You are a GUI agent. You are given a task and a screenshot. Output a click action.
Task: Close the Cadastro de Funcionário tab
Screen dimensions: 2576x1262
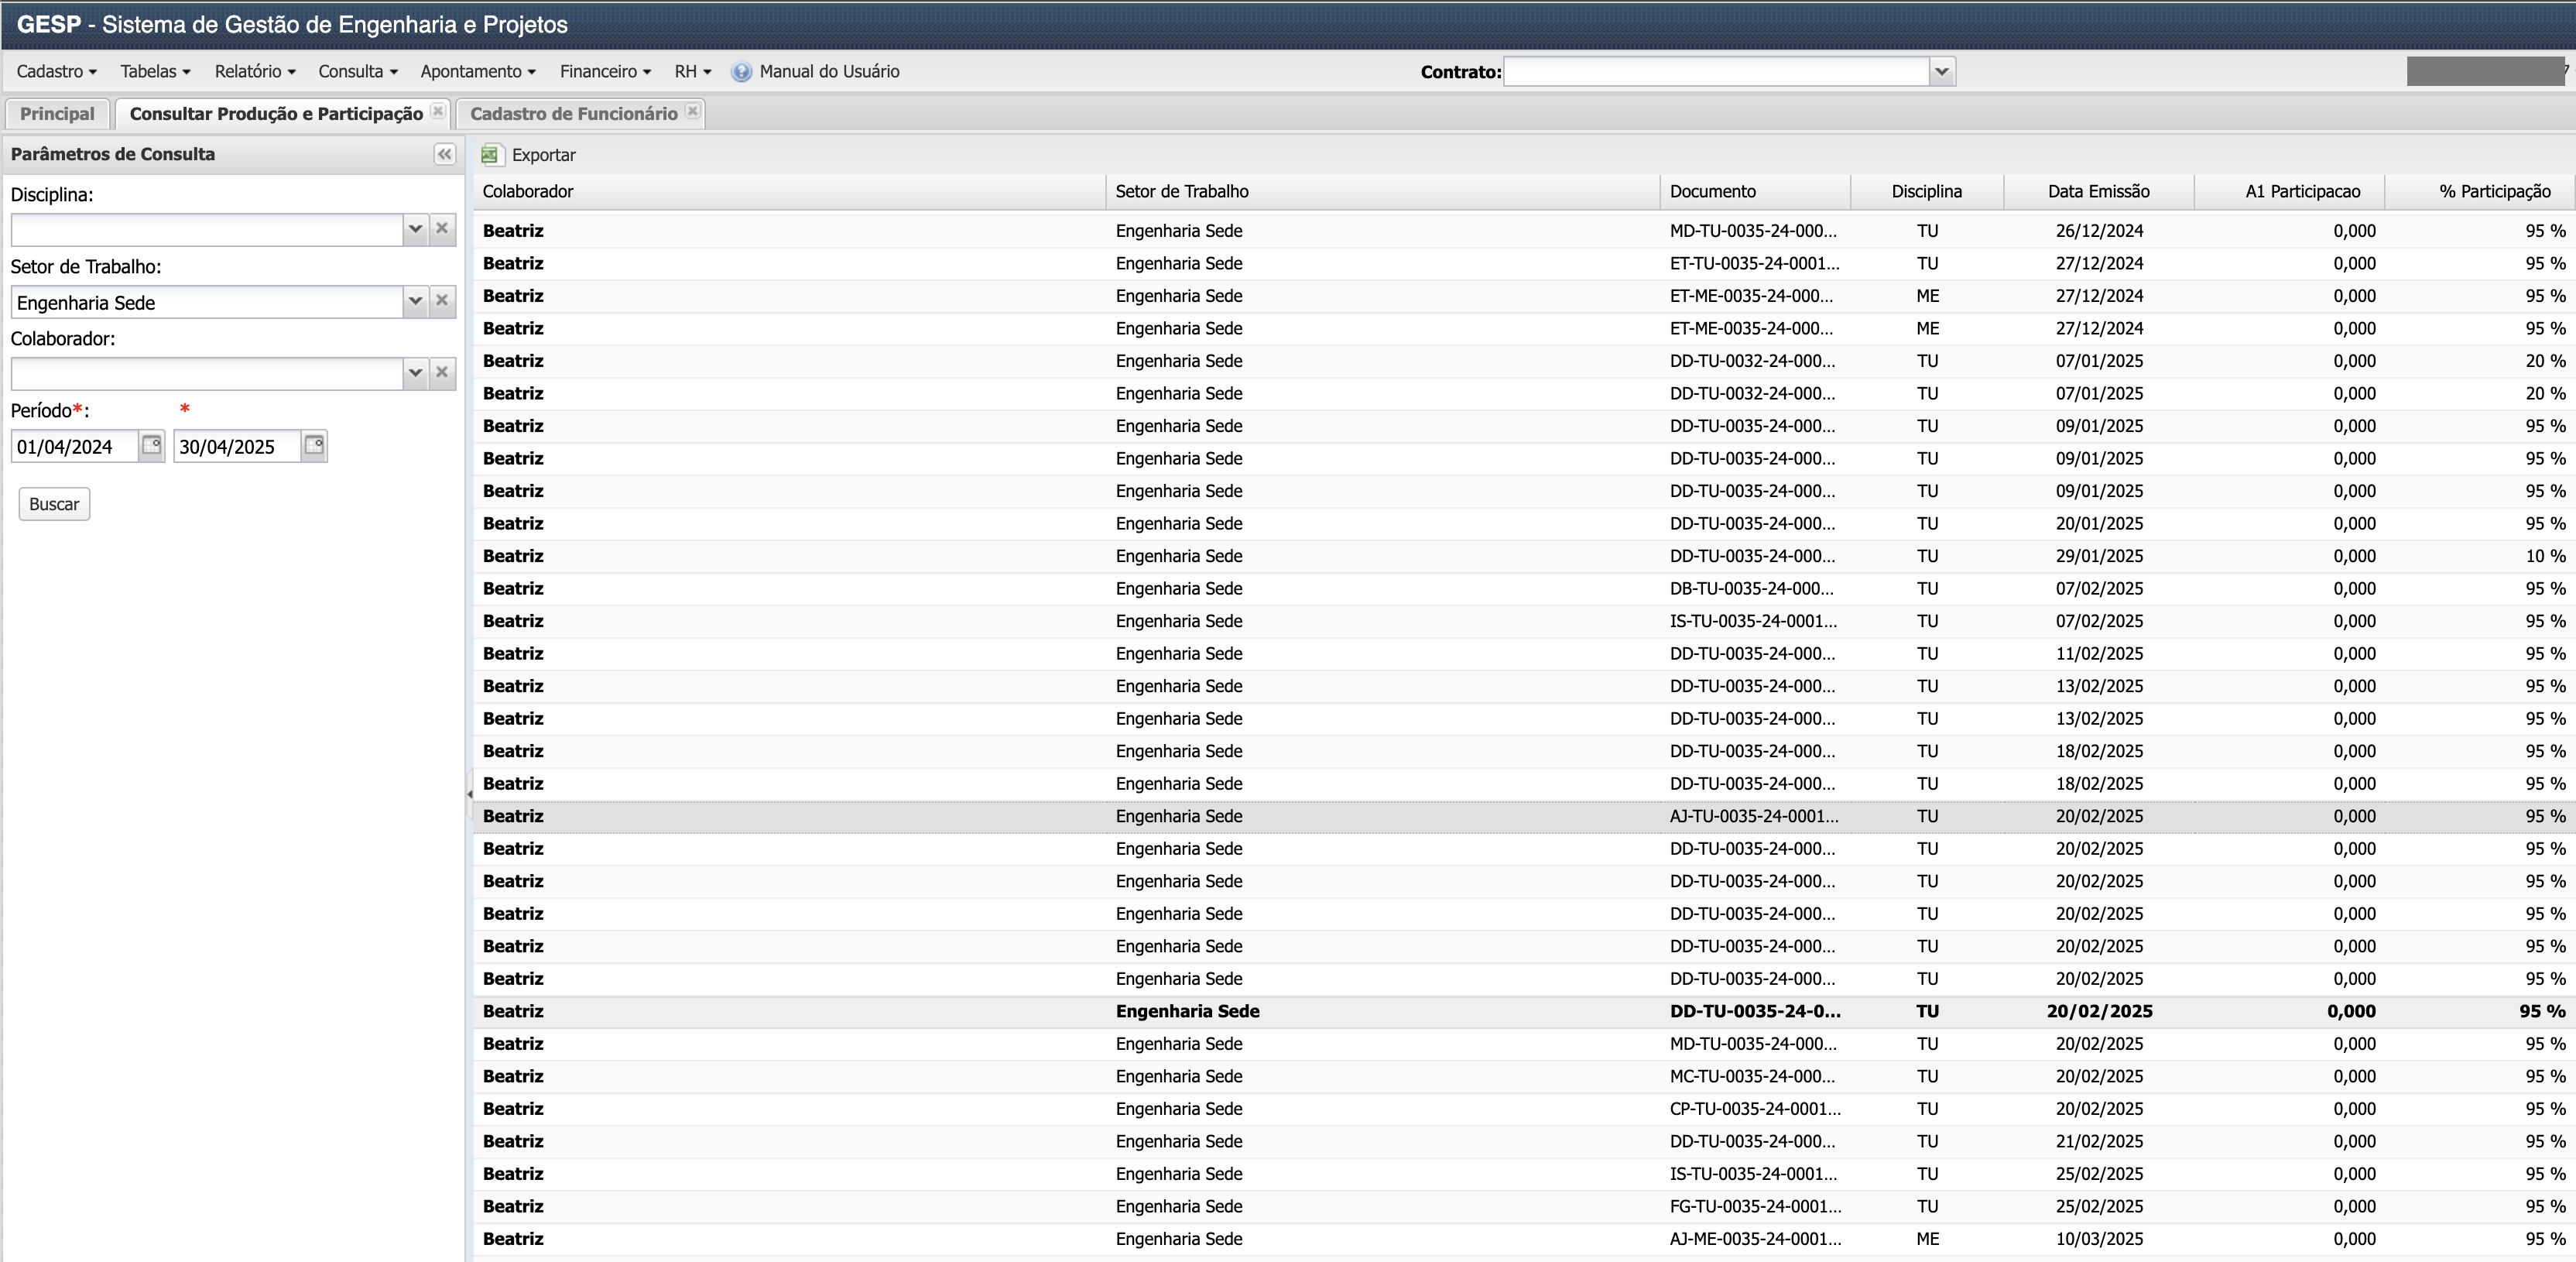pos(692,112)
